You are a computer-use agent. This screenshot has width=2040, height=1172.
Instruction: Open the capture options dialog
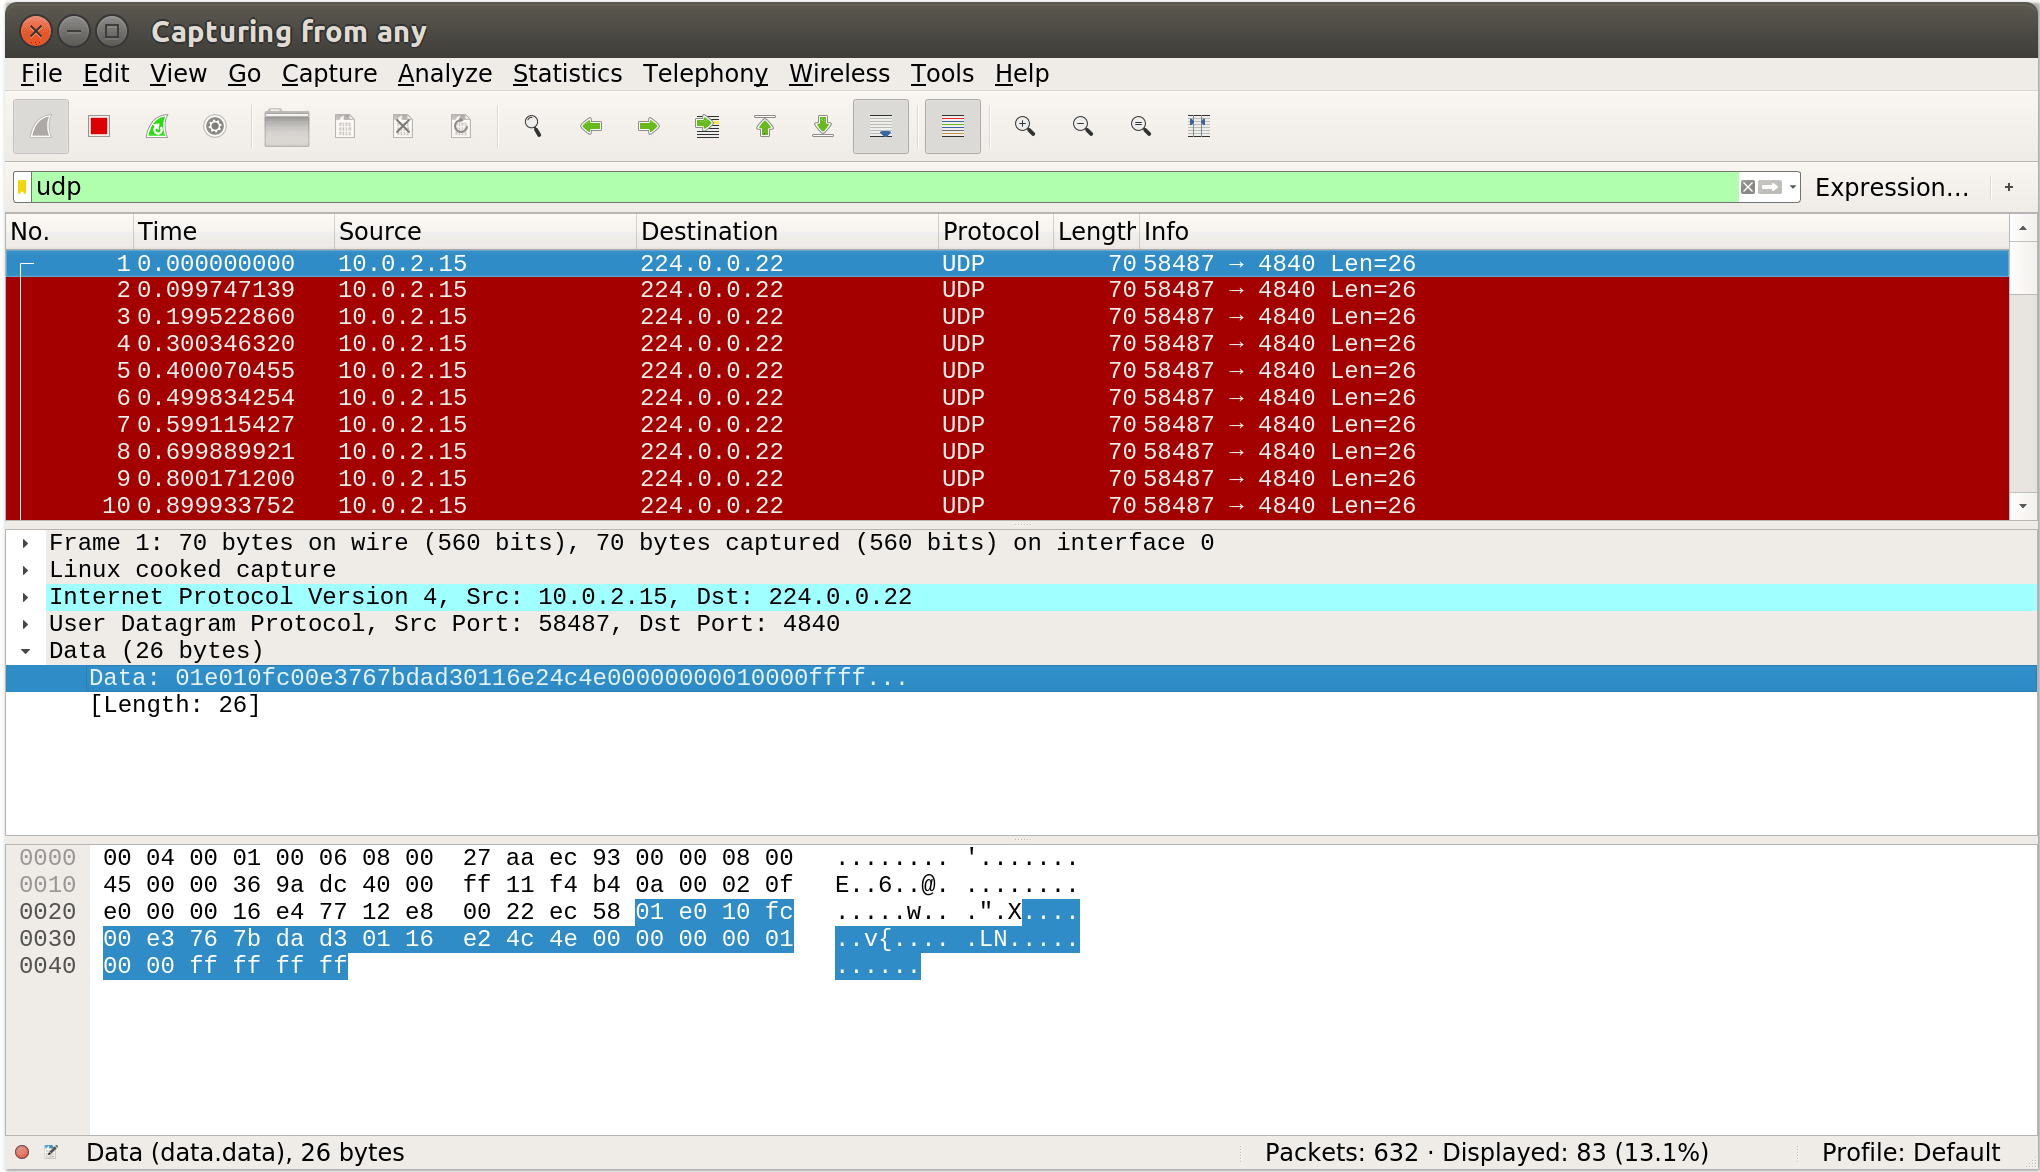tap(215, 126)
